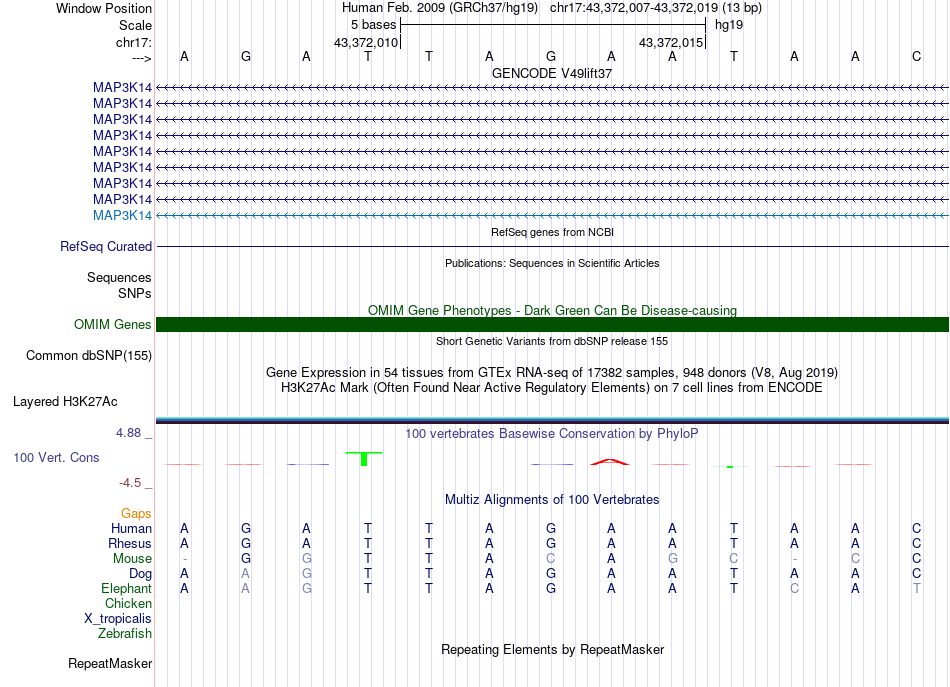950x687 pixels.
Task: Select the Elephant alignment row label
Action: 126,588
